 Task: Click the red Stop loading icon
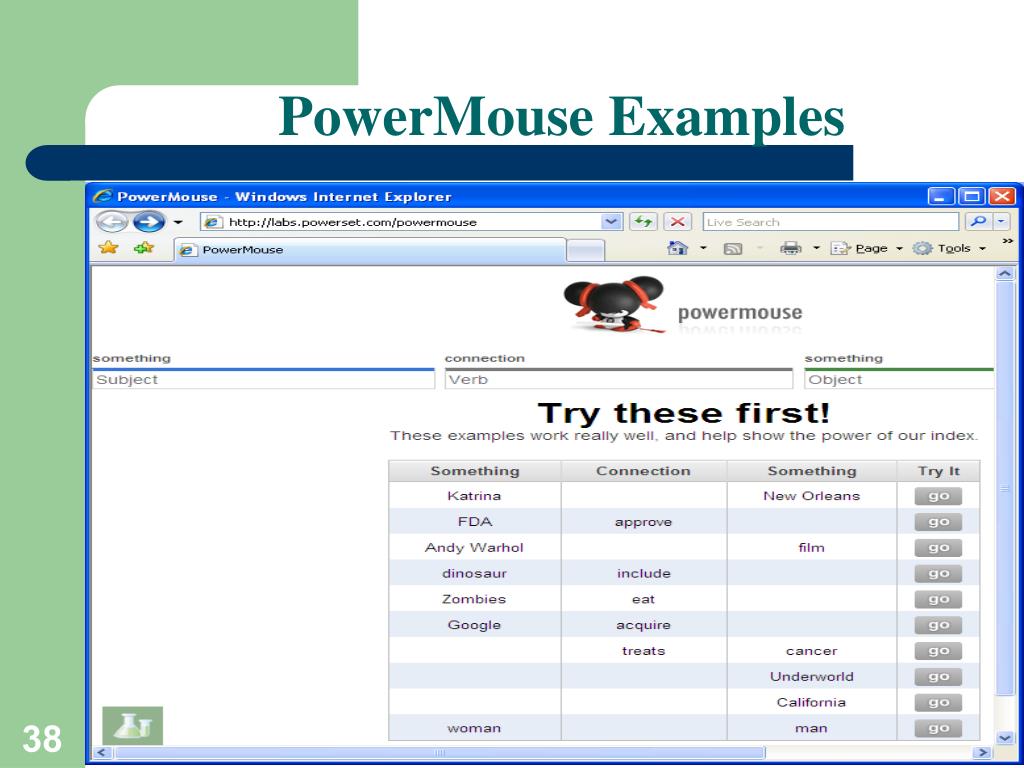(x=678, y=222)
